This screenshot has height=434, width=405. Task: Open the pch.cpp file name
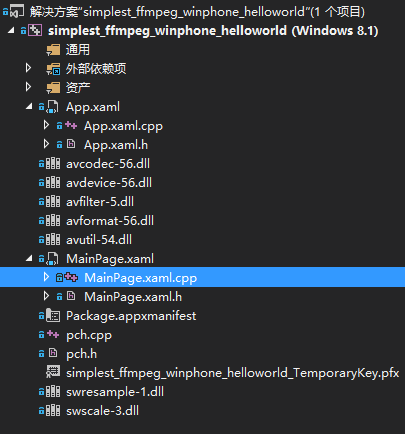89,335
